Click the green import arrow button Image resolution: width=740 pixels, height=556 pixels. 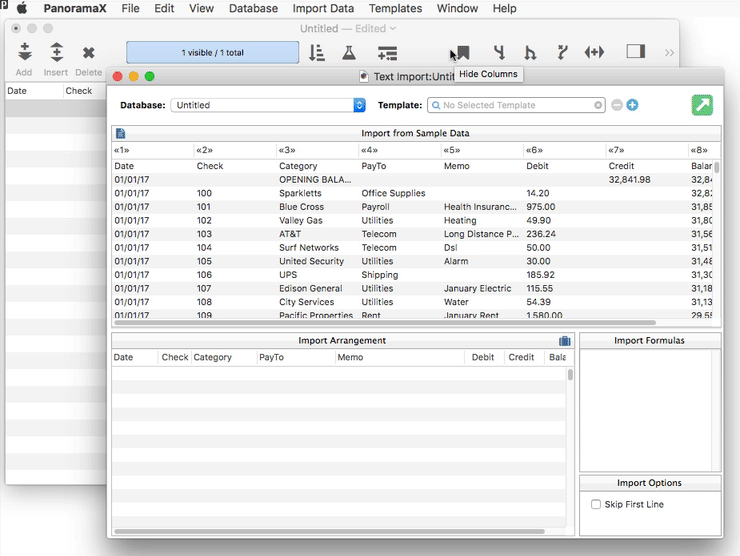tap(702, 105)
